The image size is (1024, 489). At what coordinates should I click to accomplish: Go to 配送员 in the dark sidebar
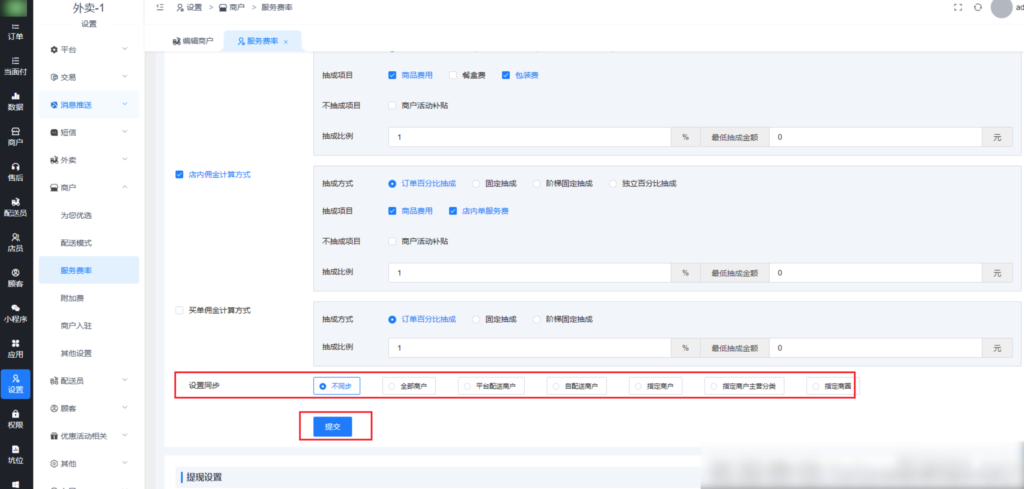tap(15, 207)
